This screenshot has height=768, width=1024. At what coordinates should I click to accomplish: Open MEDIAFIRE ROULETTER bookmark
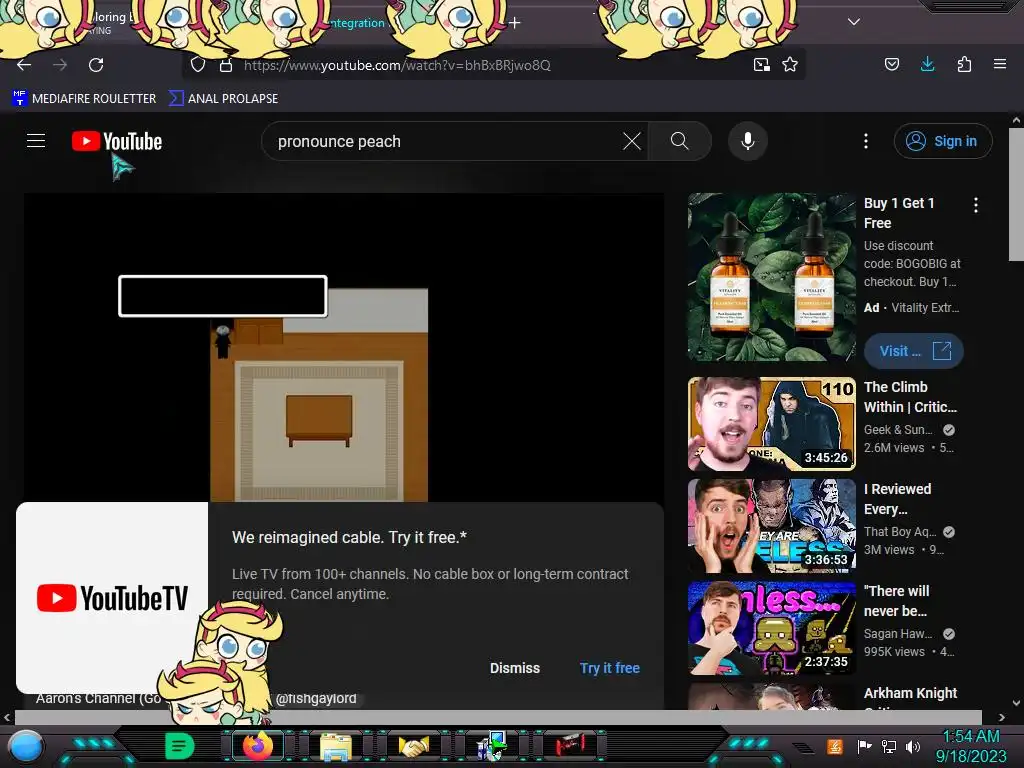tap(84, 99)
